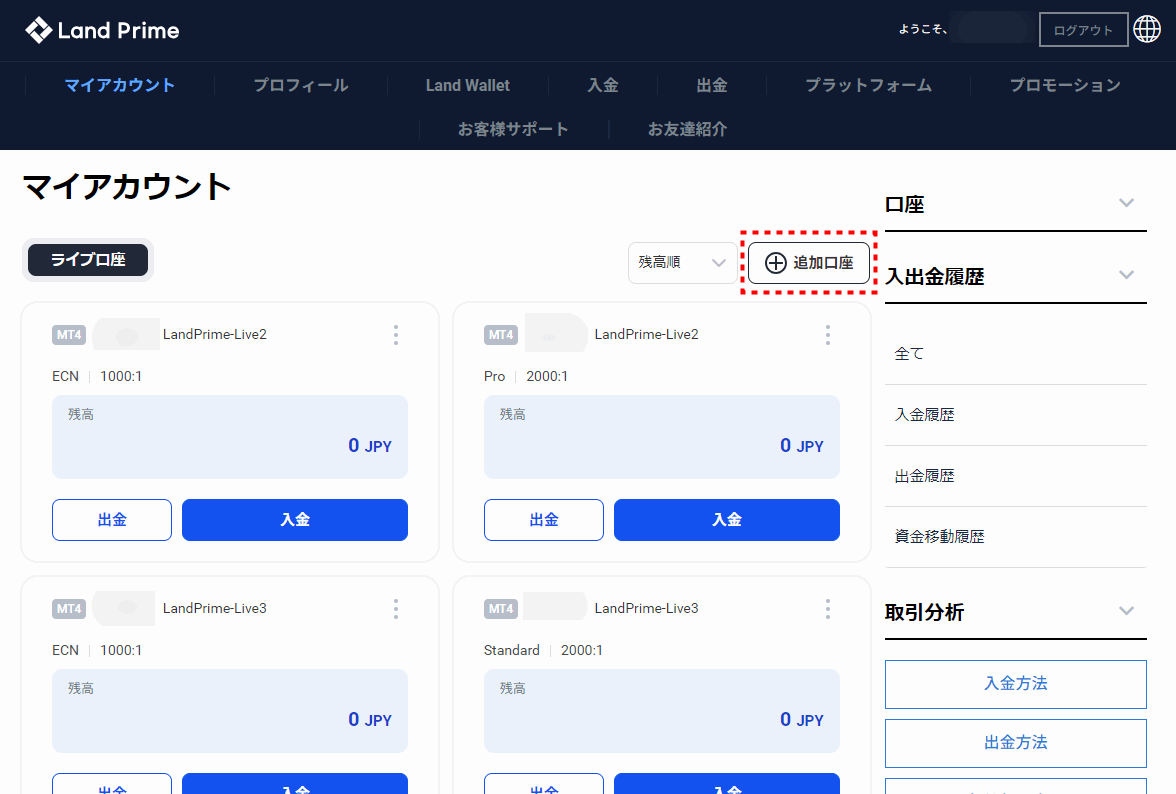
Task: Click the 入金方法 sidebar button
Action: pyautogui.click(x=1016, y=684)
